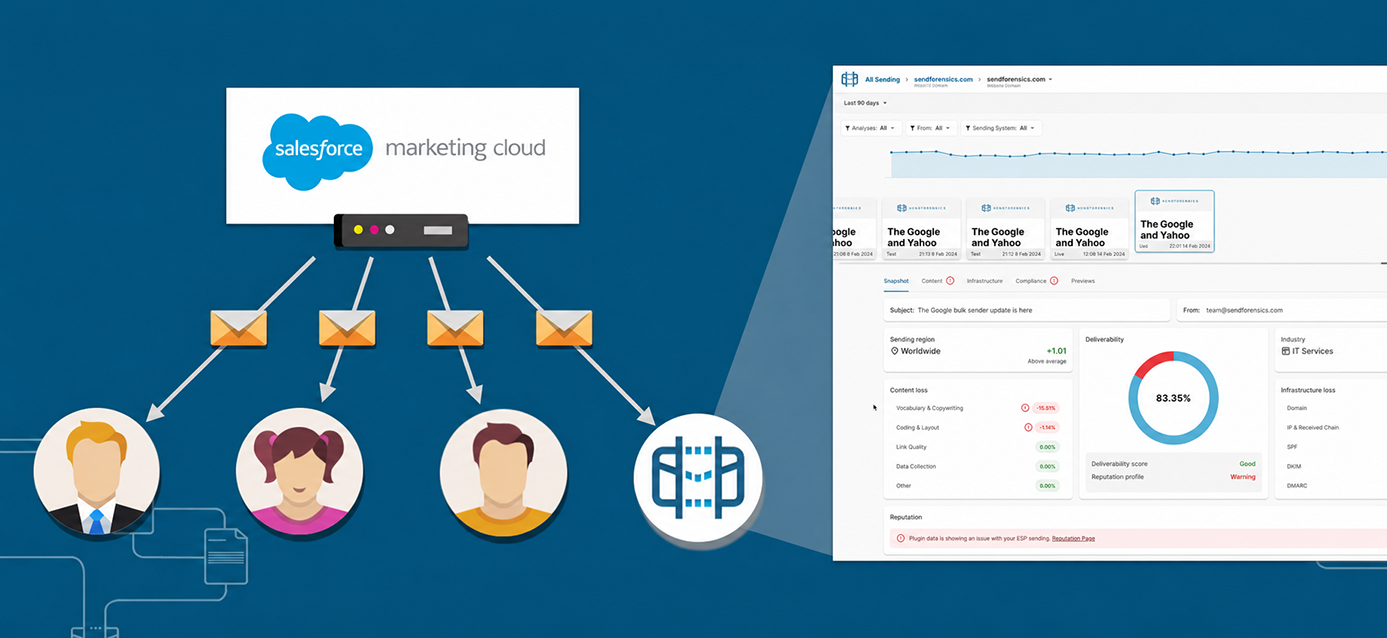The width and height of the screenshot is (1387, 638).
Task: Click the All Sending breadcrumb link
Action: (882, 79)
